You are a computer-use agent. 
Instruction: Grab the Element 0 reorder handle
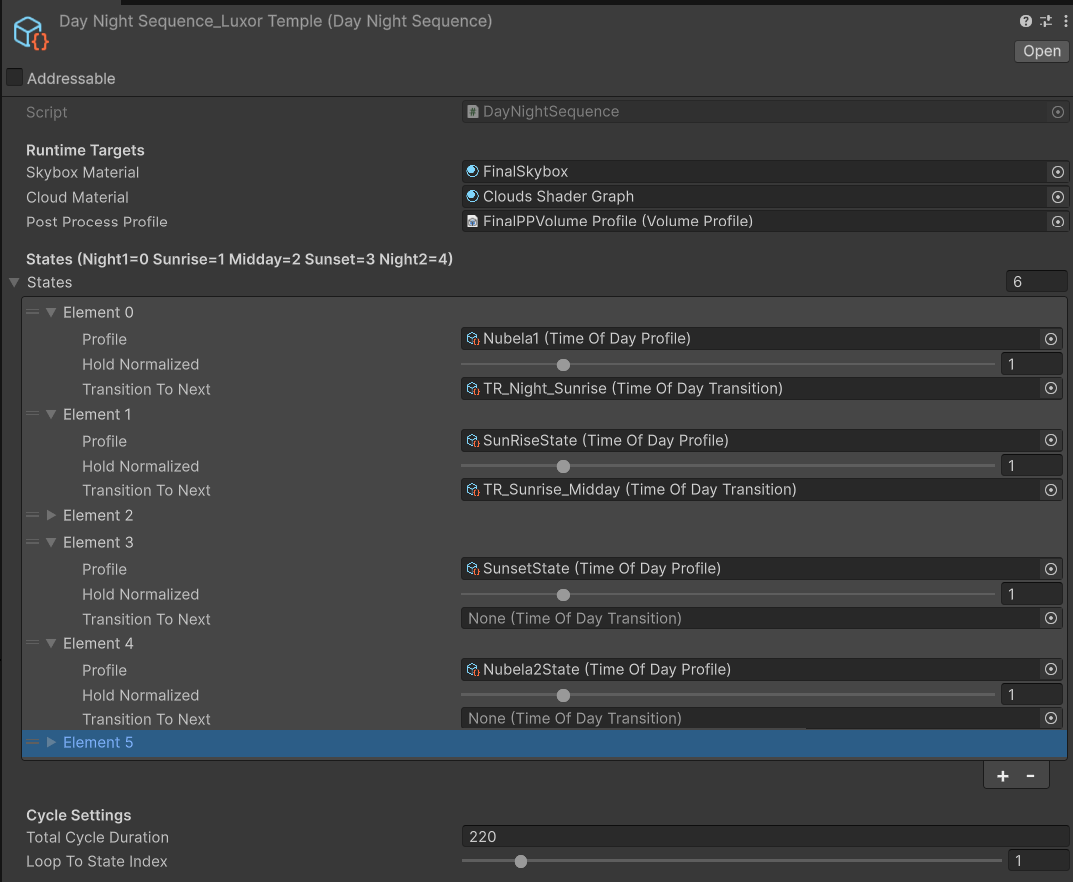[x=32, y=312]
